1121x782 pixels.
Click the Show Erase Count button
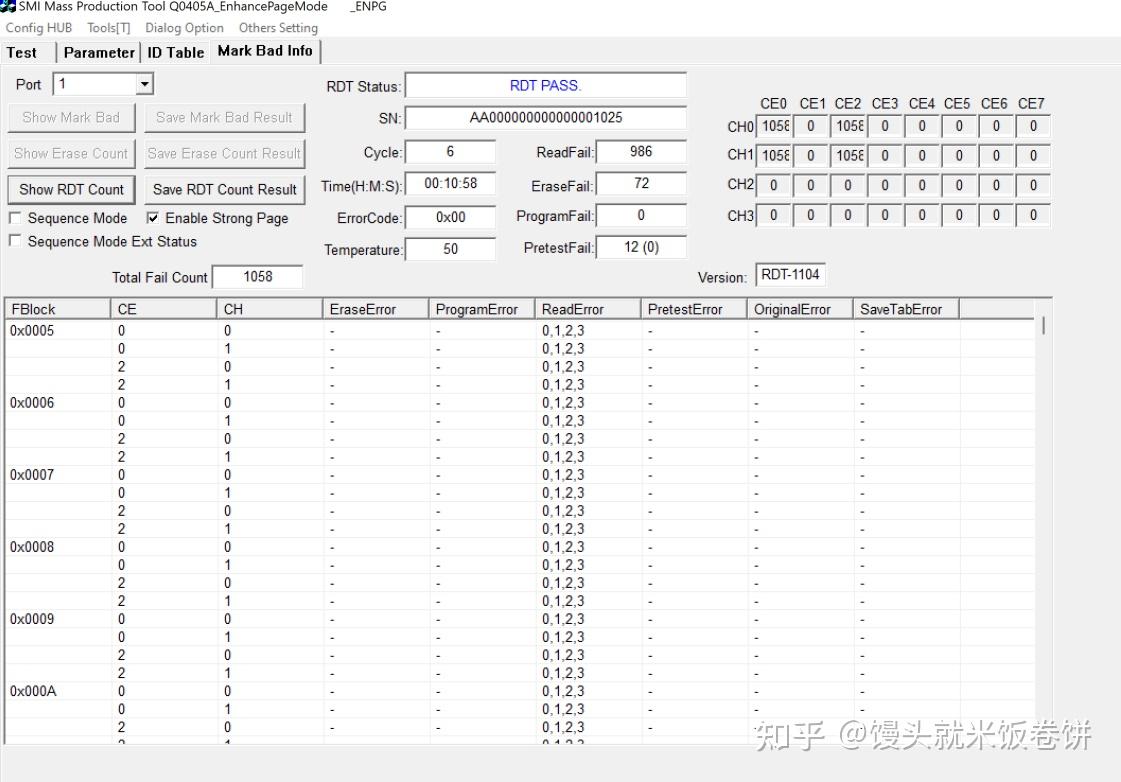pyautogui.click(x=71, y=154)
